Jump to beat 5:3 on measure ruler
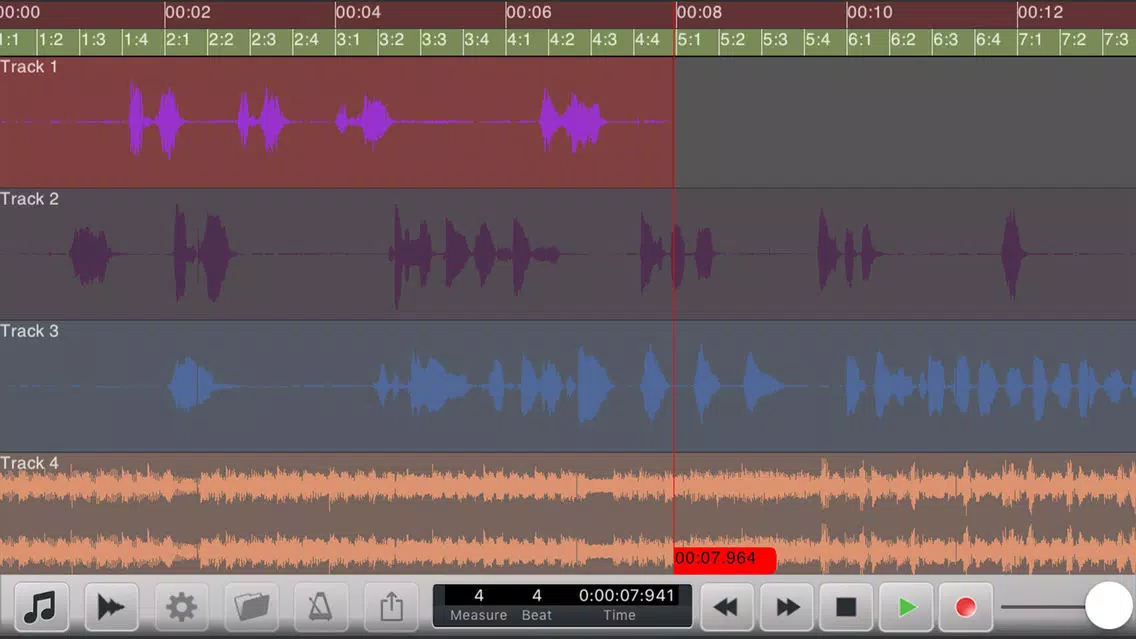1136x639 pixels. point(774,40)
